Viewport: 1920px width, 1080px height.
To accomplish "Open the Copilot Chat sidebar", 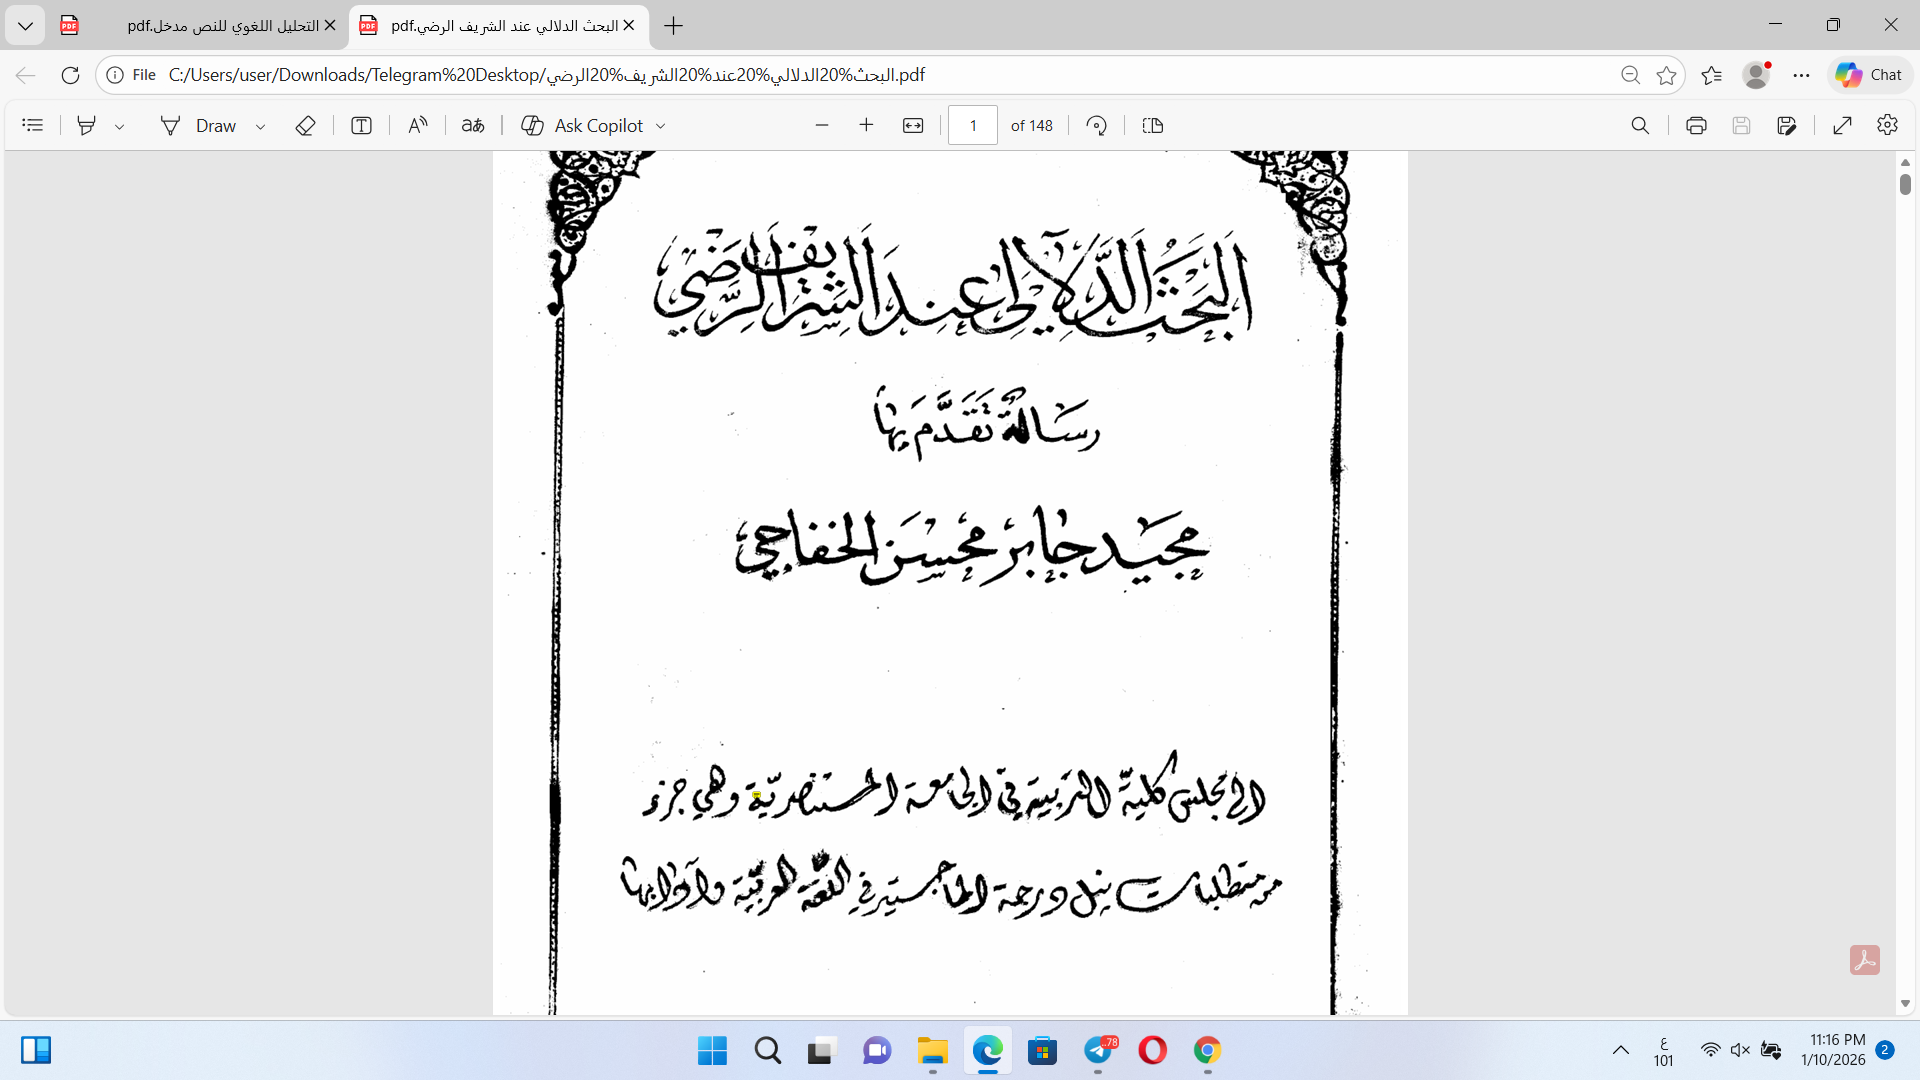I will 1869,75.
